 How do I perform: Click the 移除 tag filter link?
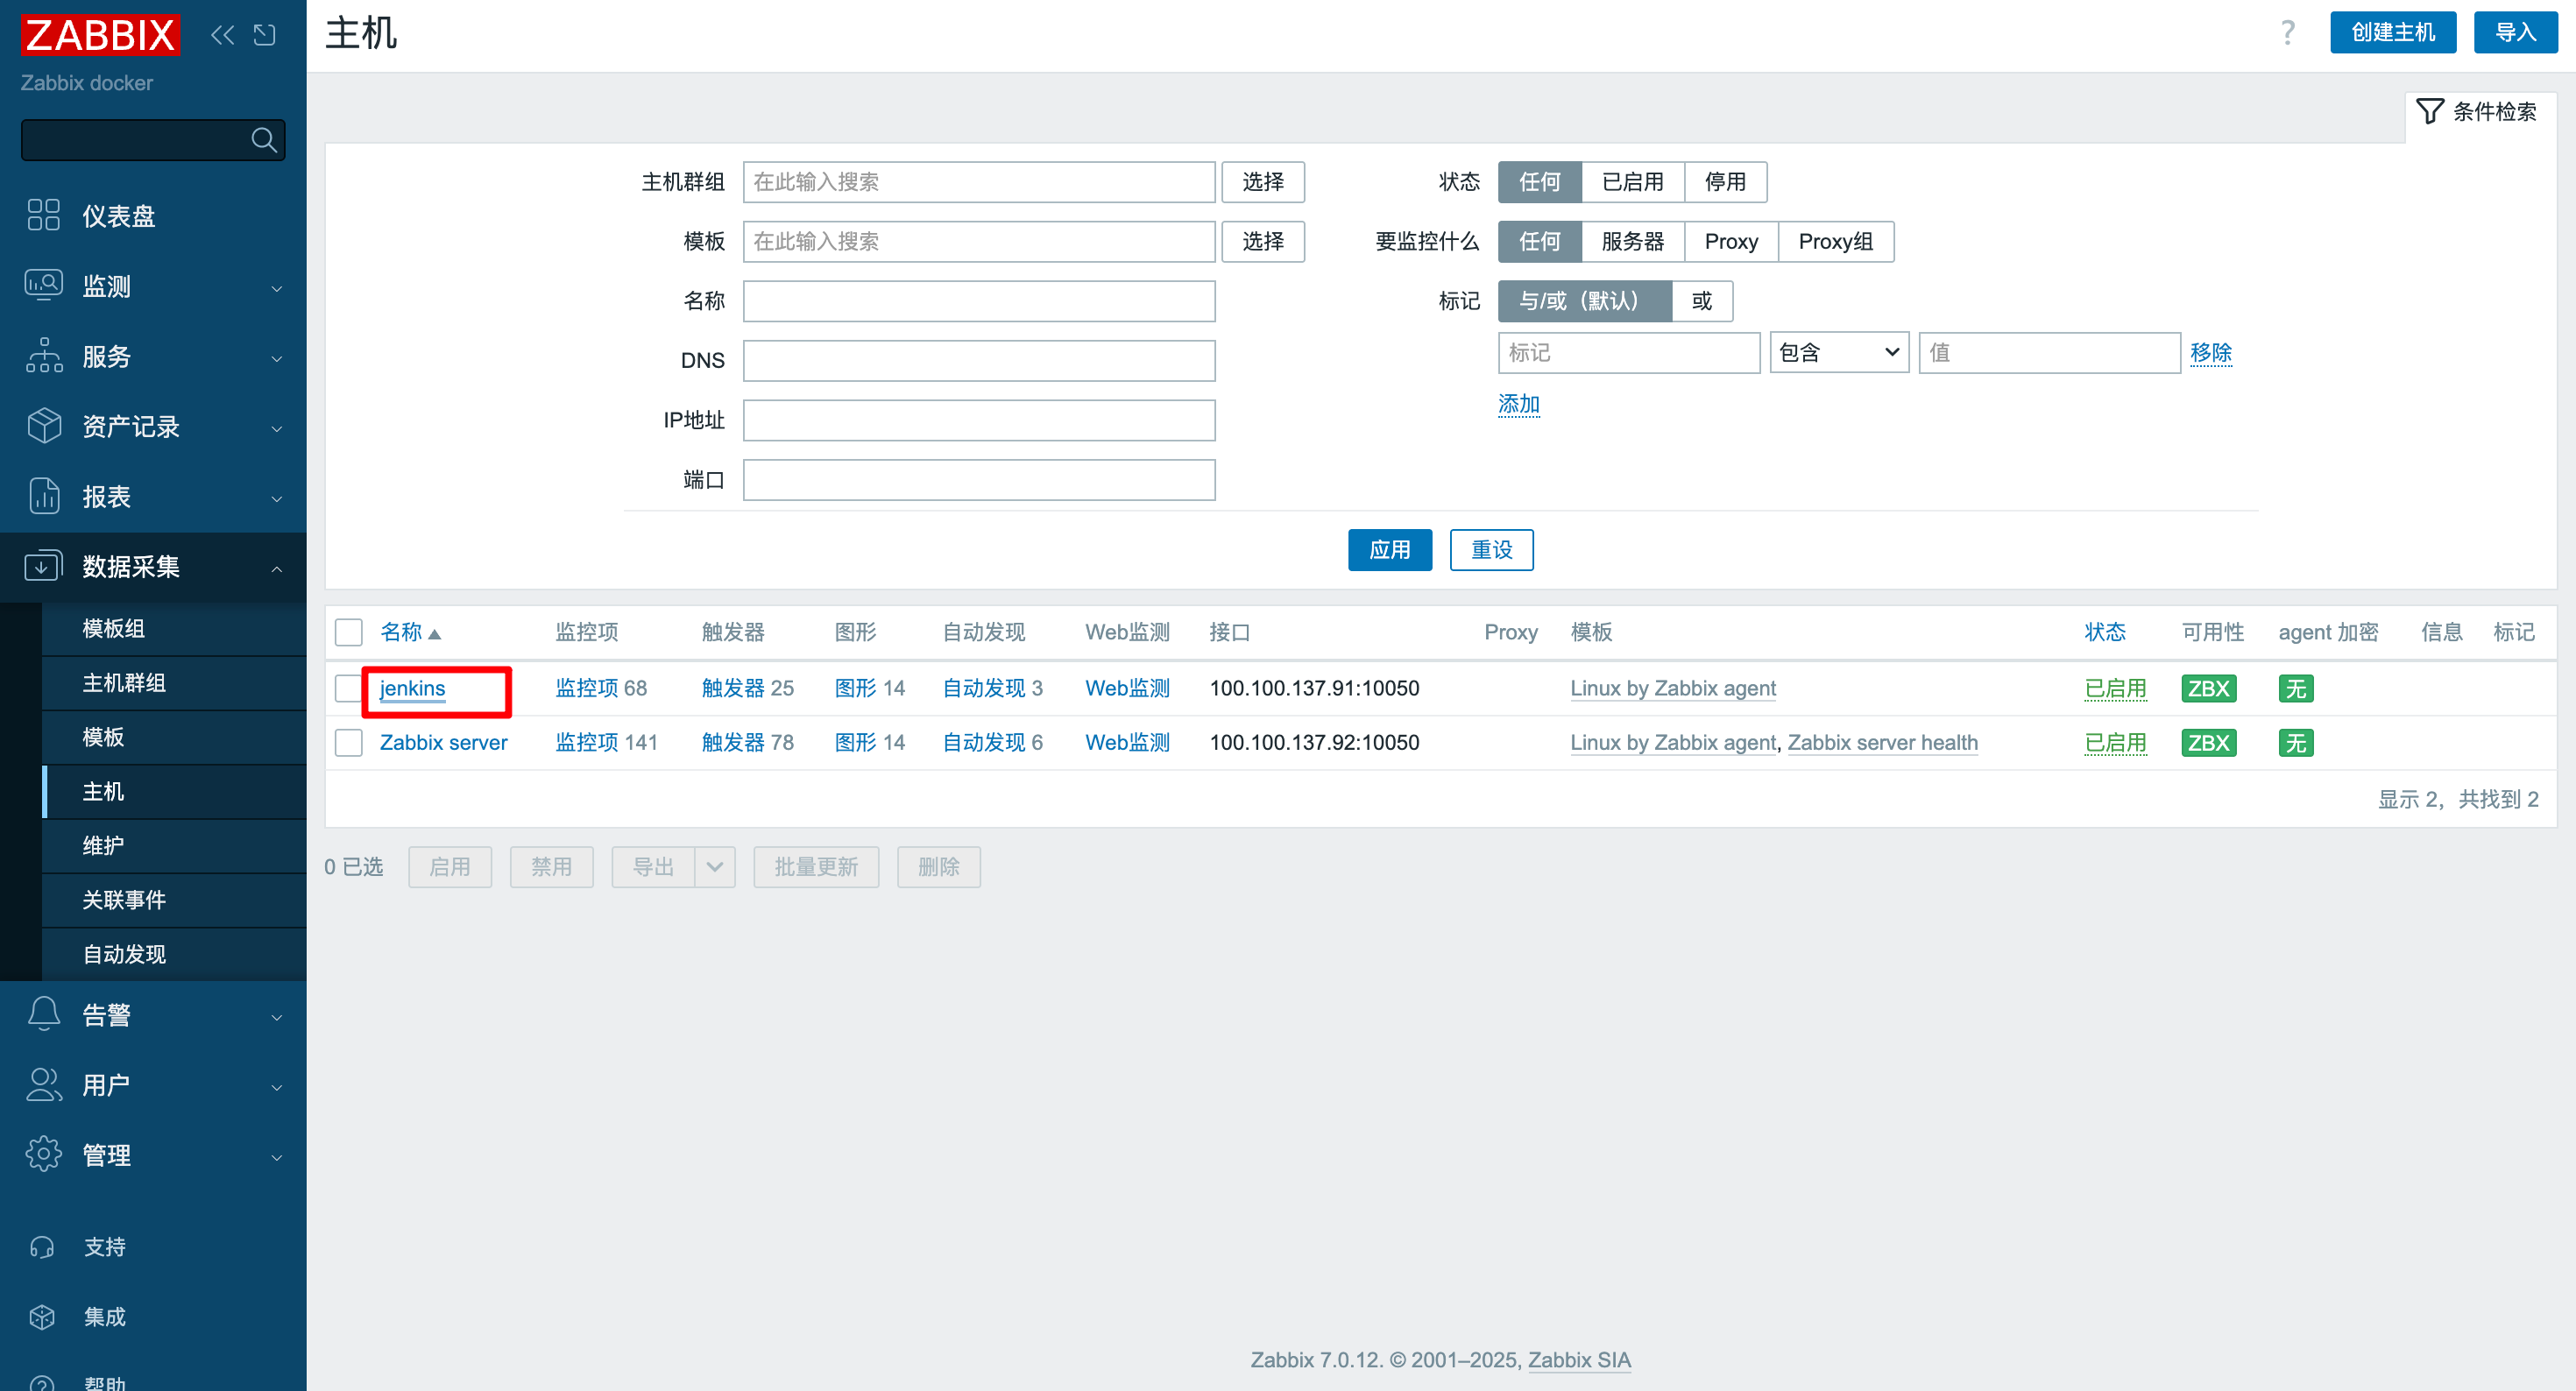point(2210,353)
